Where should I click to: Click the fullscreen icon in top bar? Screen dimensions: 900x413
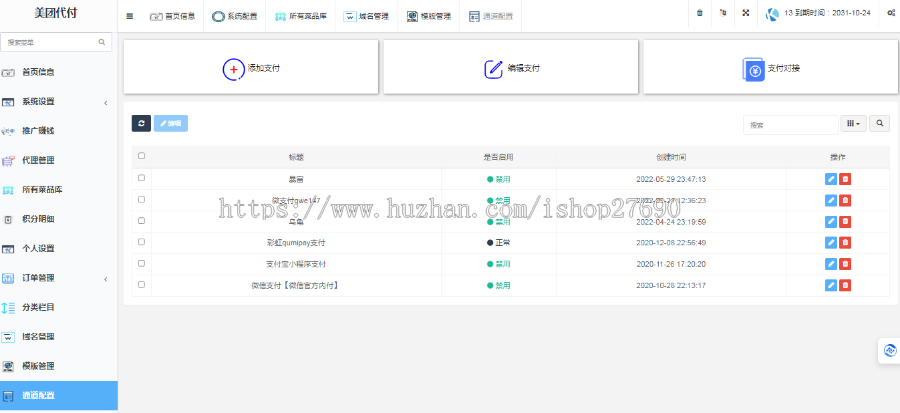(745, 14)
